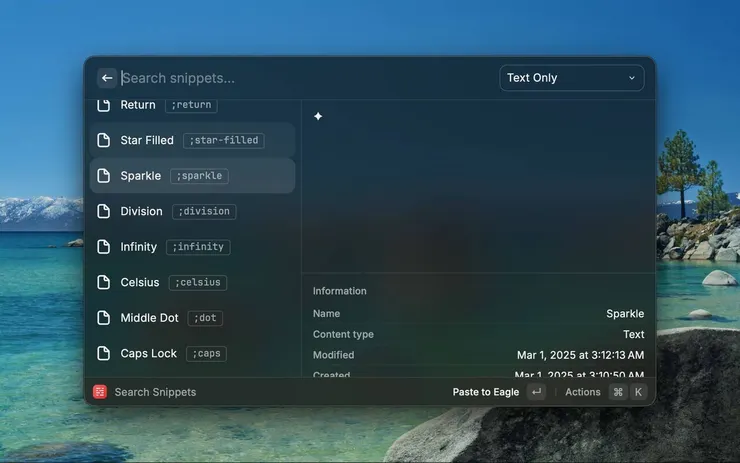This screenshot has width=740, height=463.
Task: Select the Sparkle snippet
Action: coord(193,176)
